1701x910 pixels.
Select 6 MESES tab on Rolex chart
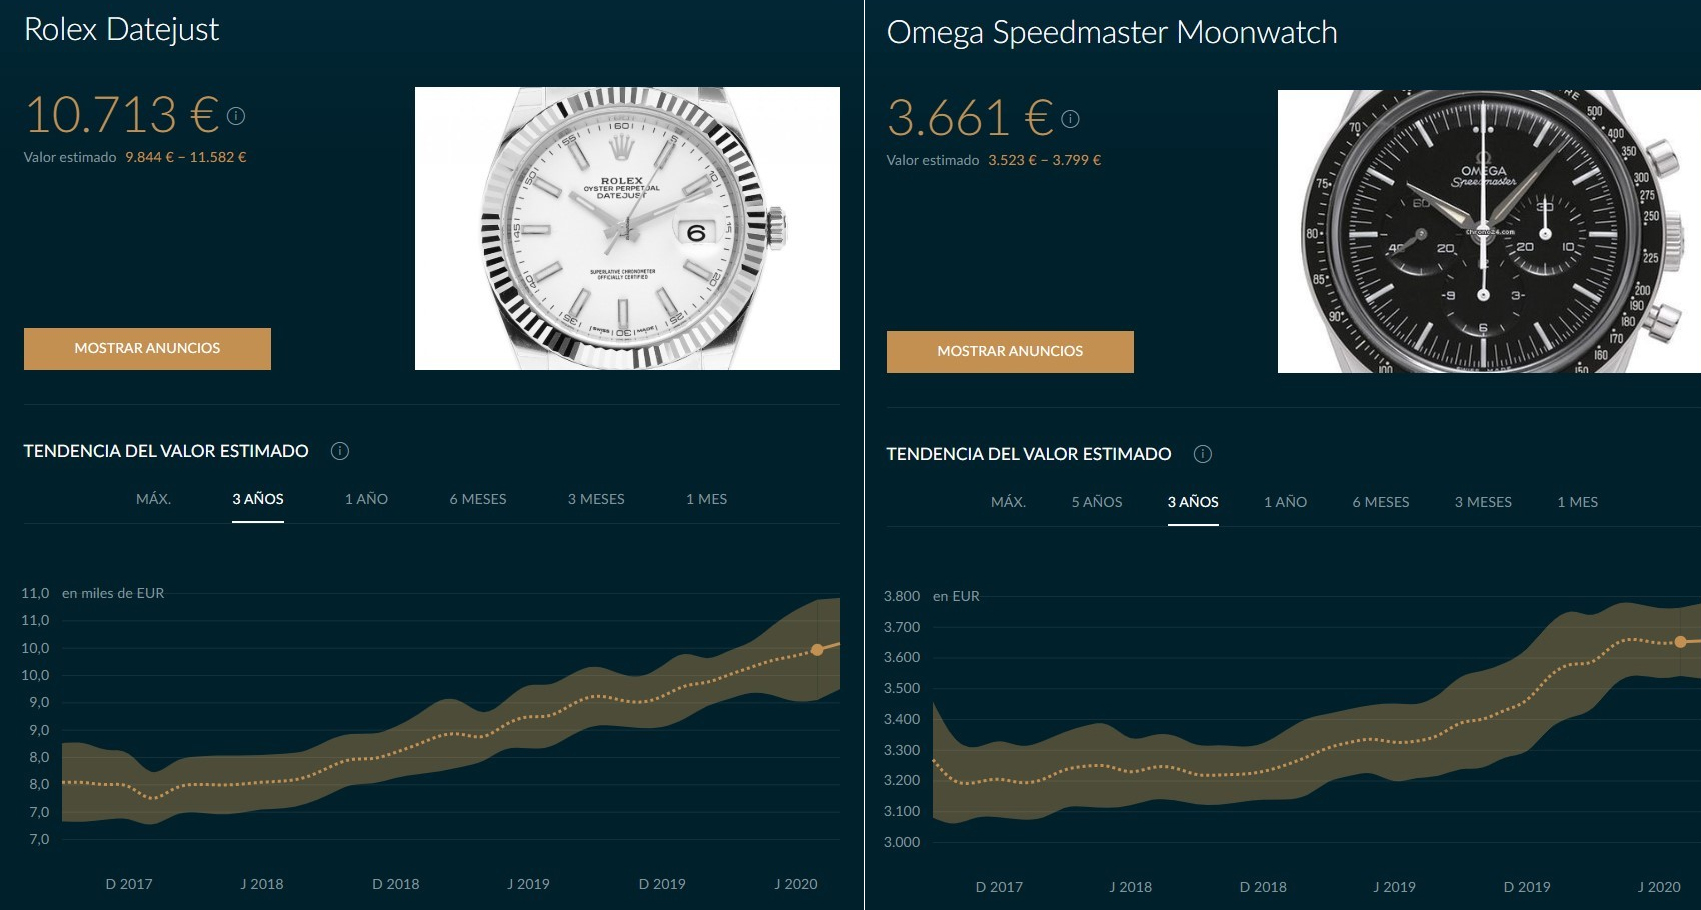[x=478, y=499]
